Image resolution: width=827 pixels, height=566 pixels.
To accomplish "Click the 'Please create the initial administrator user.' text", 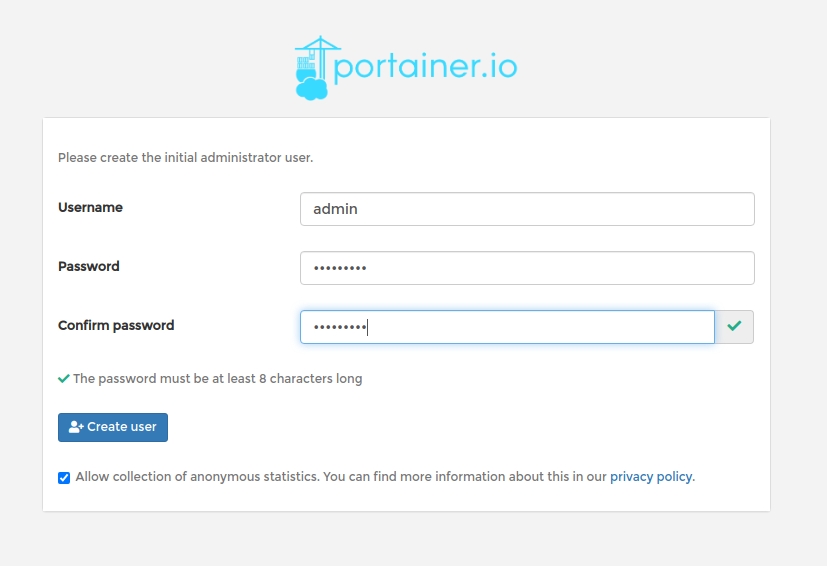I will point(186,158).
